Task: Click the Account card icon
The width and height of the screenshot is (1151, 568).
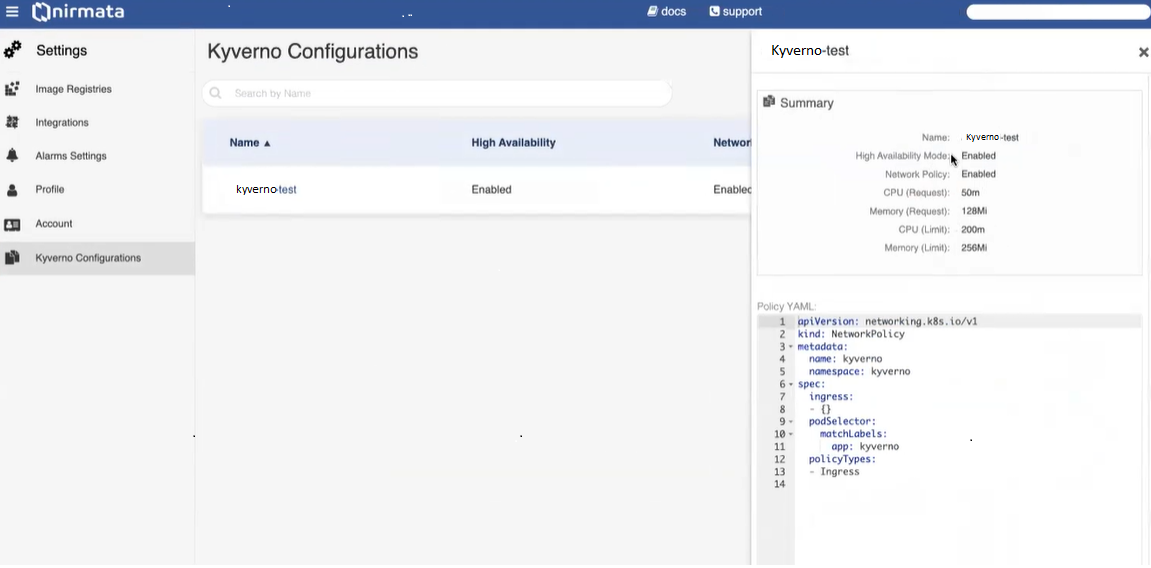Action: tap(12, 224)
